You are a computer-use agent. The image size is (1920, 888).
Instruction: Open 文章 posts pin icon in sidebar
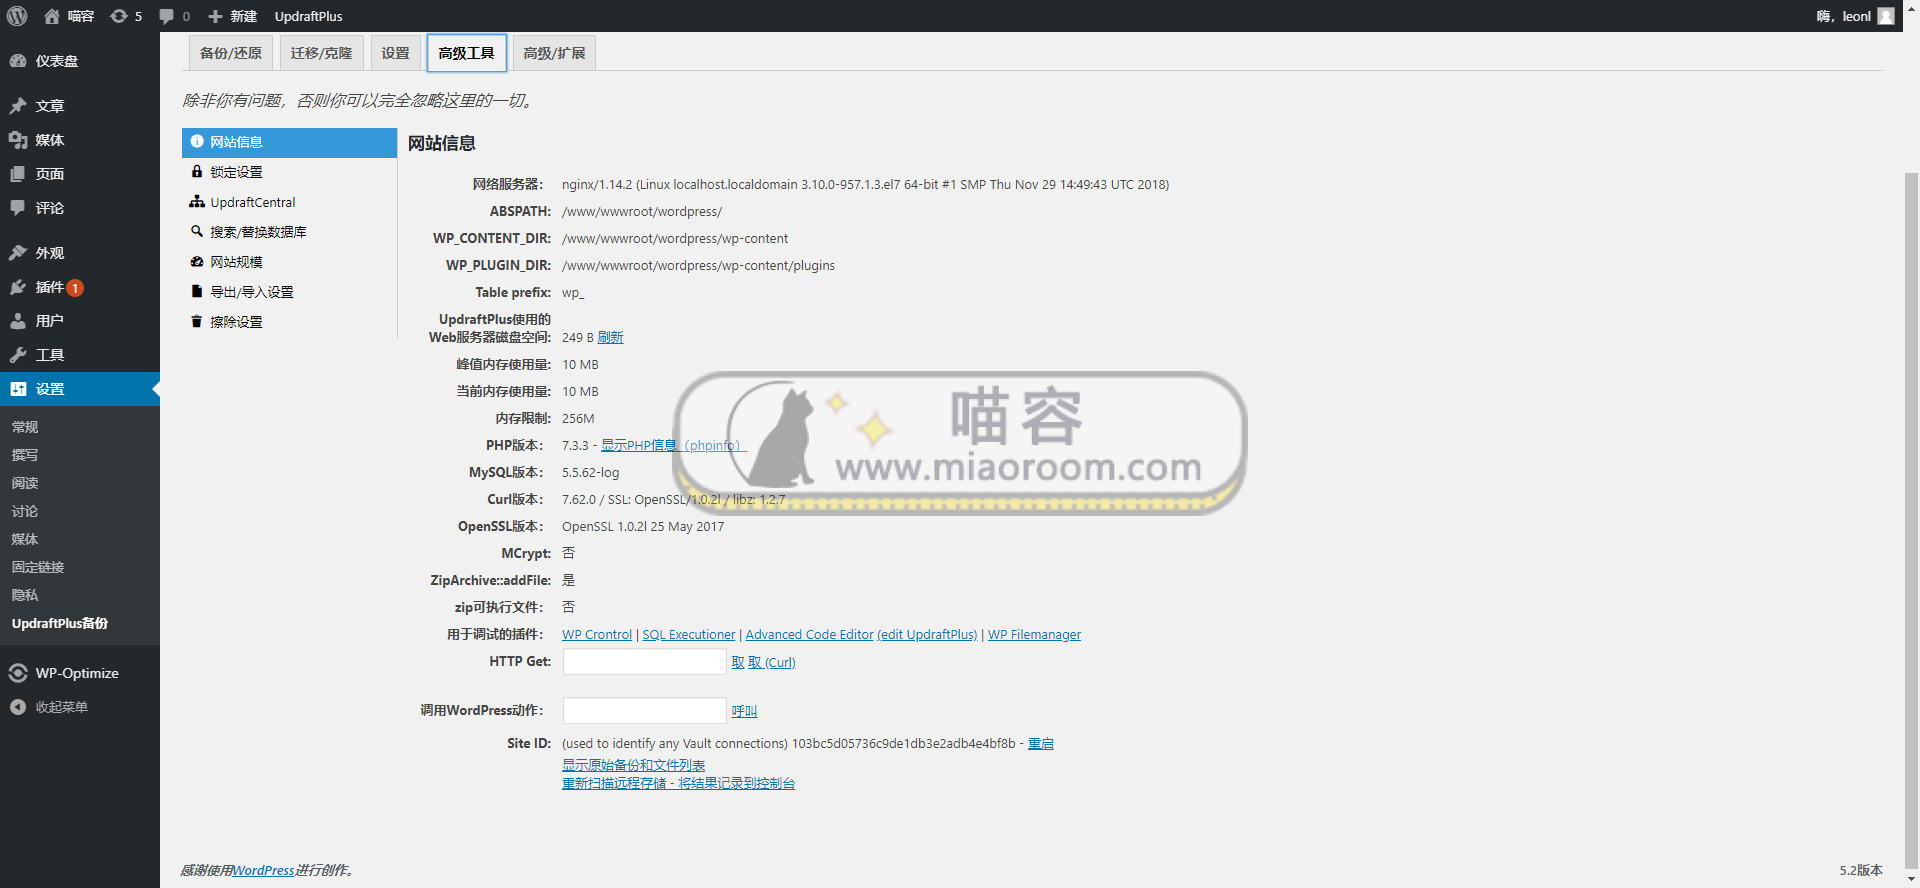click(18, 106)
